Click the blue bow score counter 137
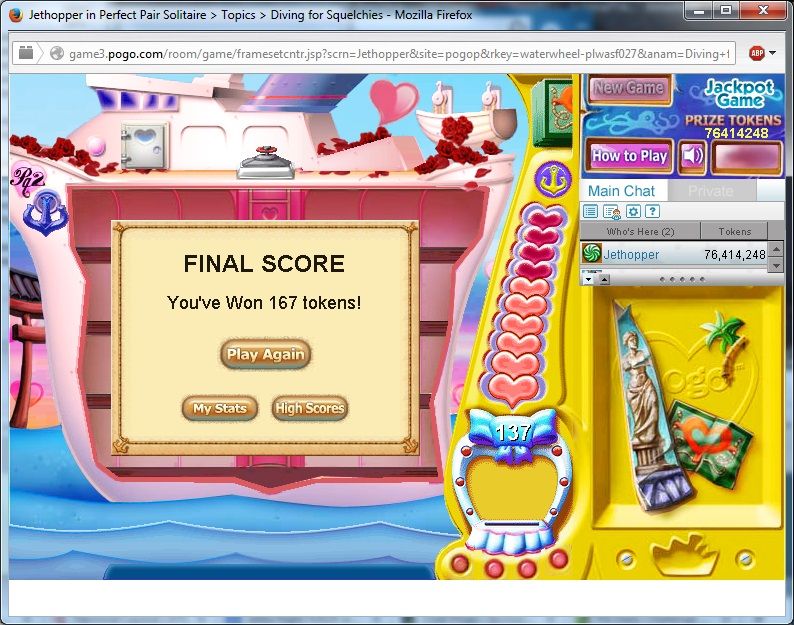The height and width of the screenshot is (625, 794). pos(513,433)
